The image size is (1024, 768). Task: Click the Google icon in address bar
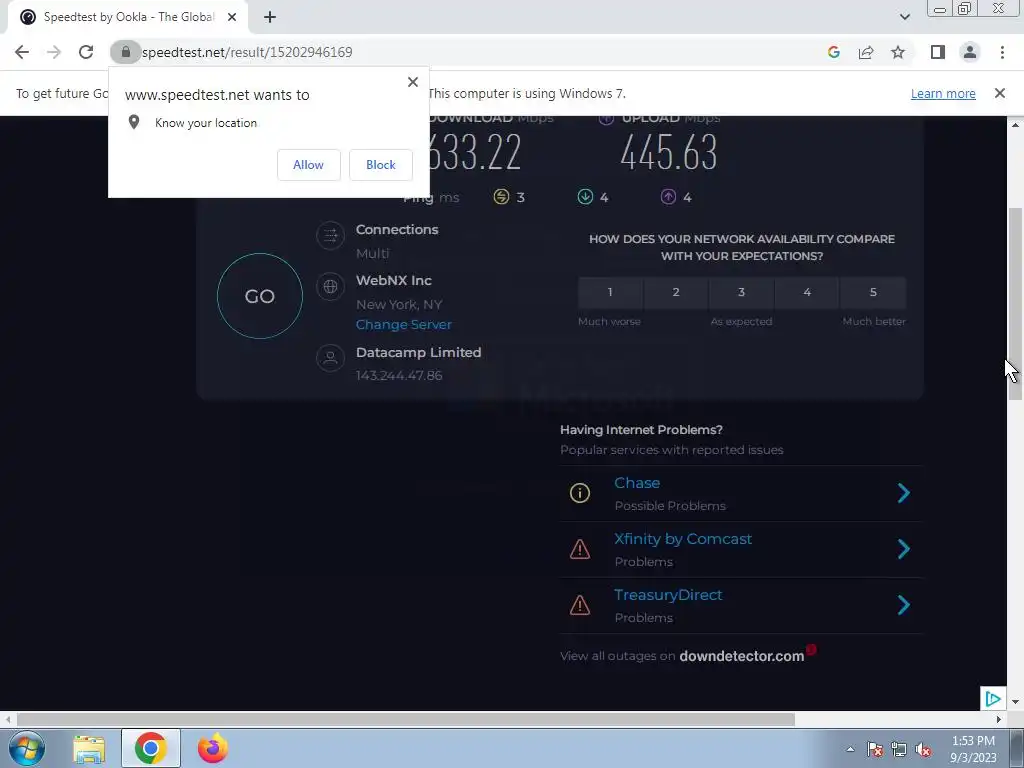[x=833, y=52]
